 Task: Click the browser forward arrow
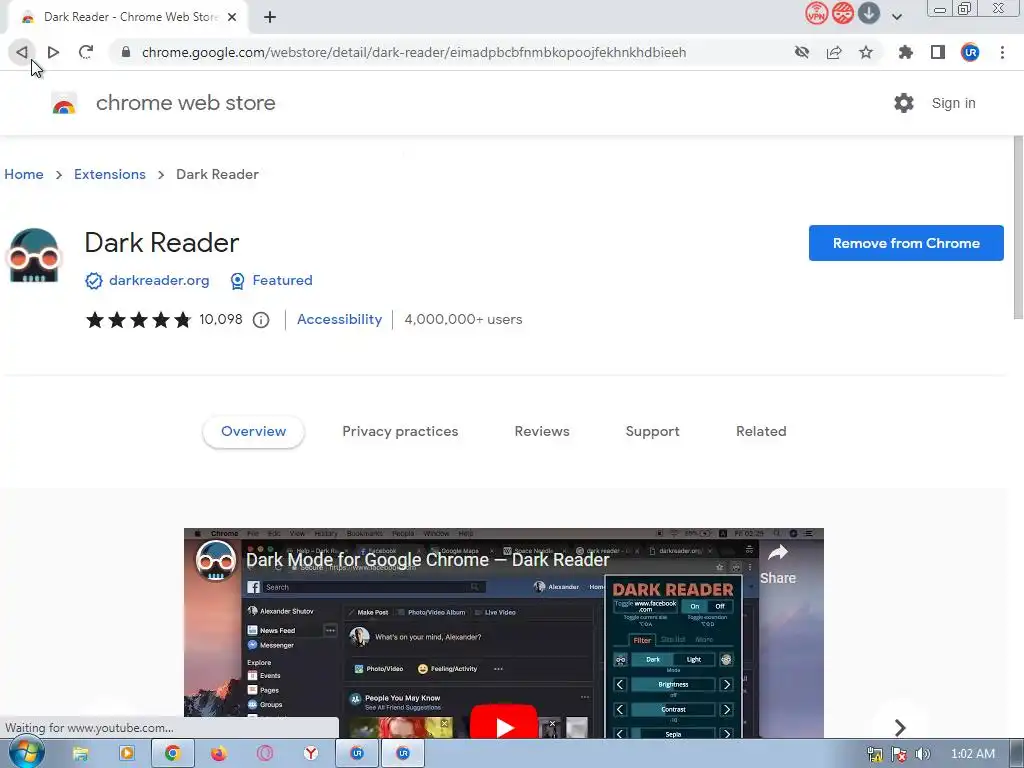(x=54, y=52)
